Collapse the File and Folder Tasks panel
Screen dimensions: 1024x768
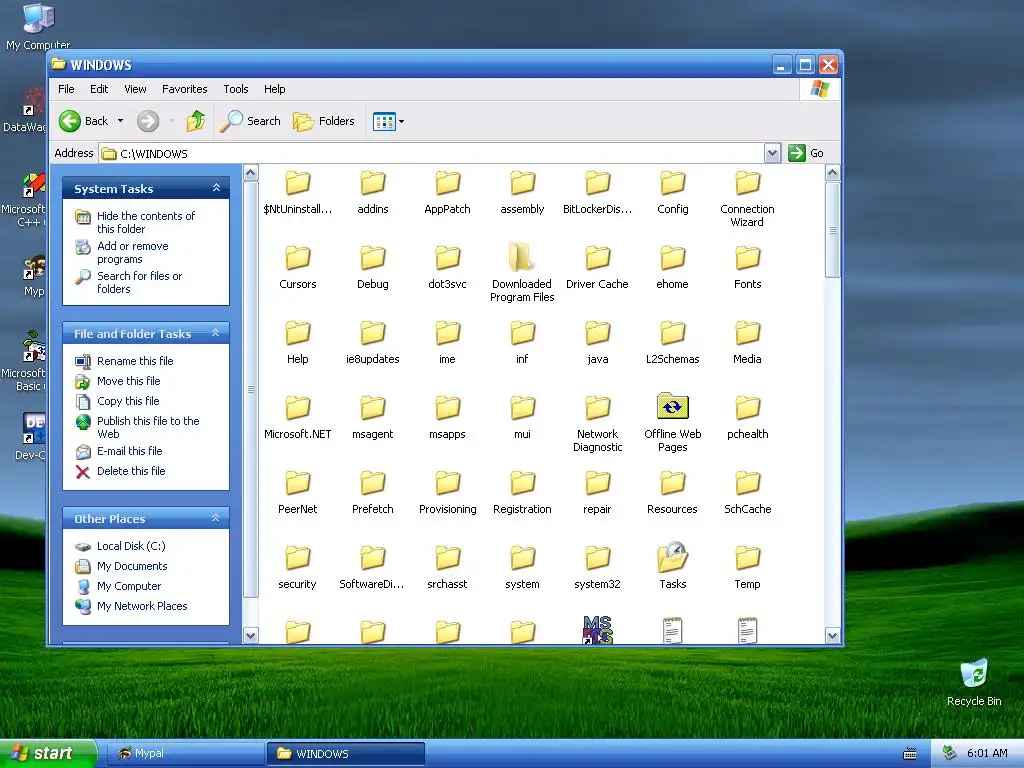(x=216, y=333)
